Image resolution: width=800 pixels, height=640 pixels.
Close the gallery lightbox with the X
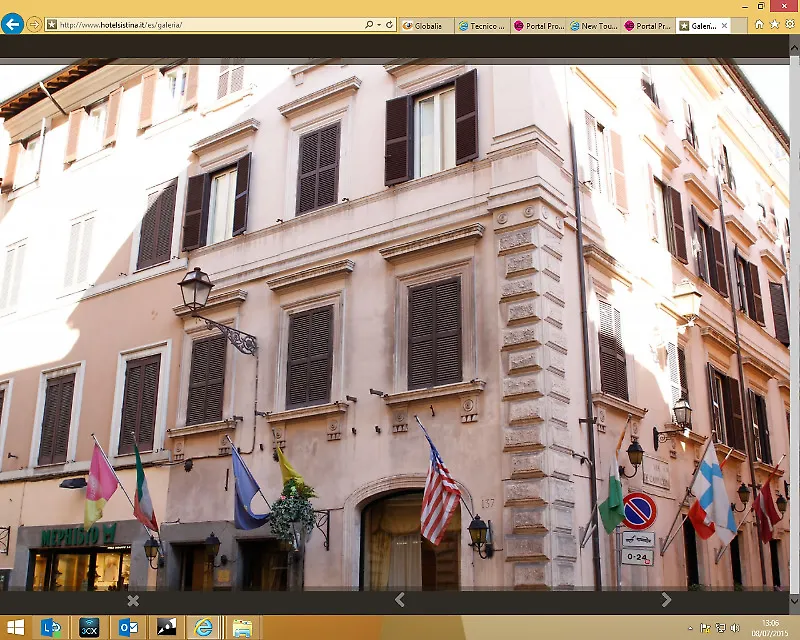tap(133, 601)
